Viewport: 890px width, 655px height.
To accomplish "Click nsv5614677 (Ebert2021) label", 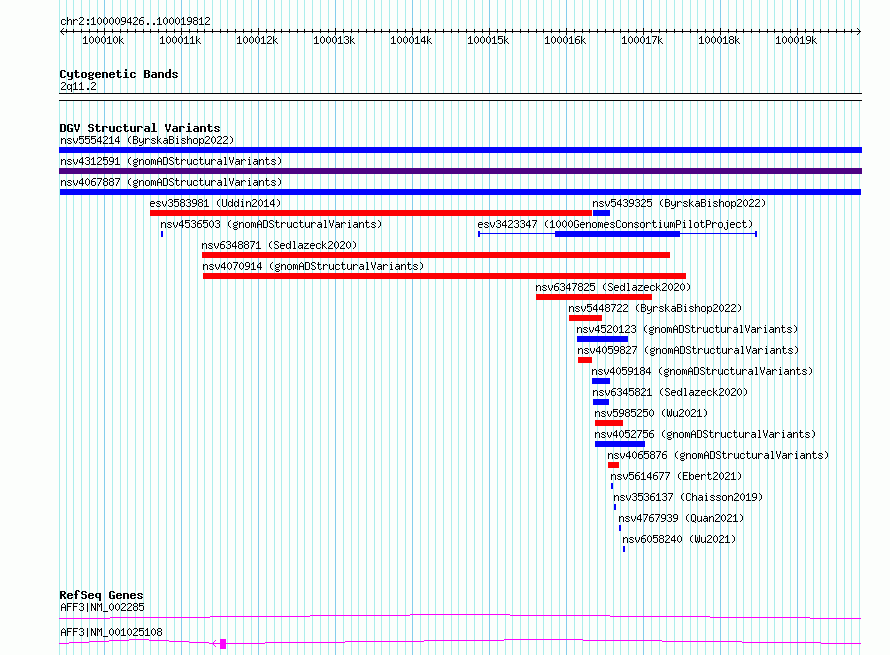I will point(676,476).
